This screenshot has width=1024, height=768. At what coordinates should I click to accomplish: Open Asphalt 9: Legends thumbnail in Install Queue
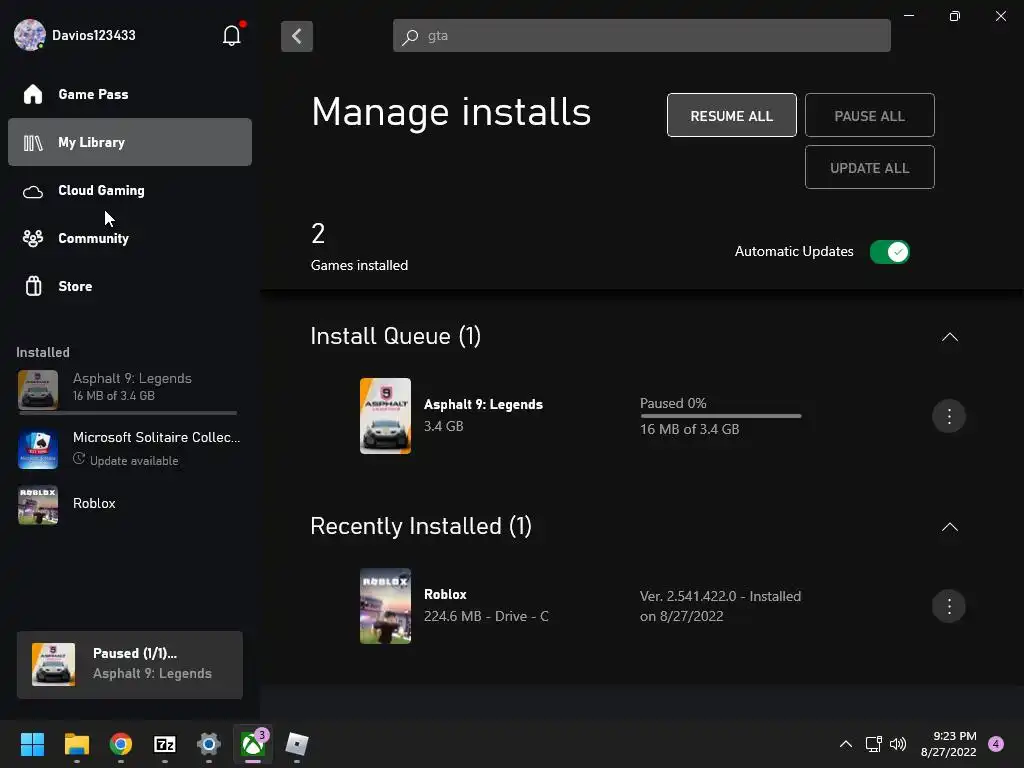385,416
